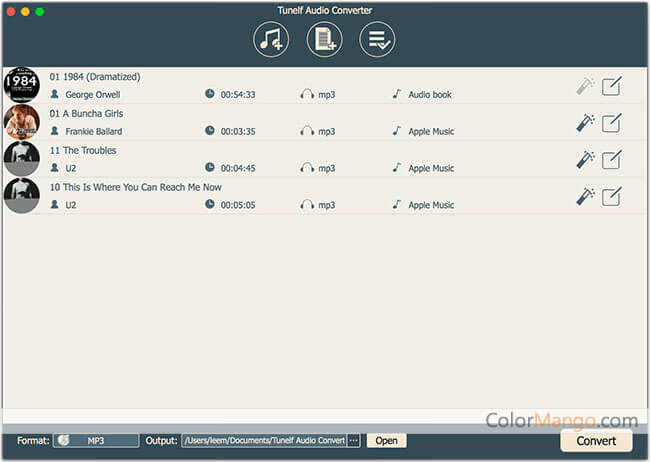
Task: Click wand icon for This Is Where You Can Reach Me Now
Action: [585, 196]
